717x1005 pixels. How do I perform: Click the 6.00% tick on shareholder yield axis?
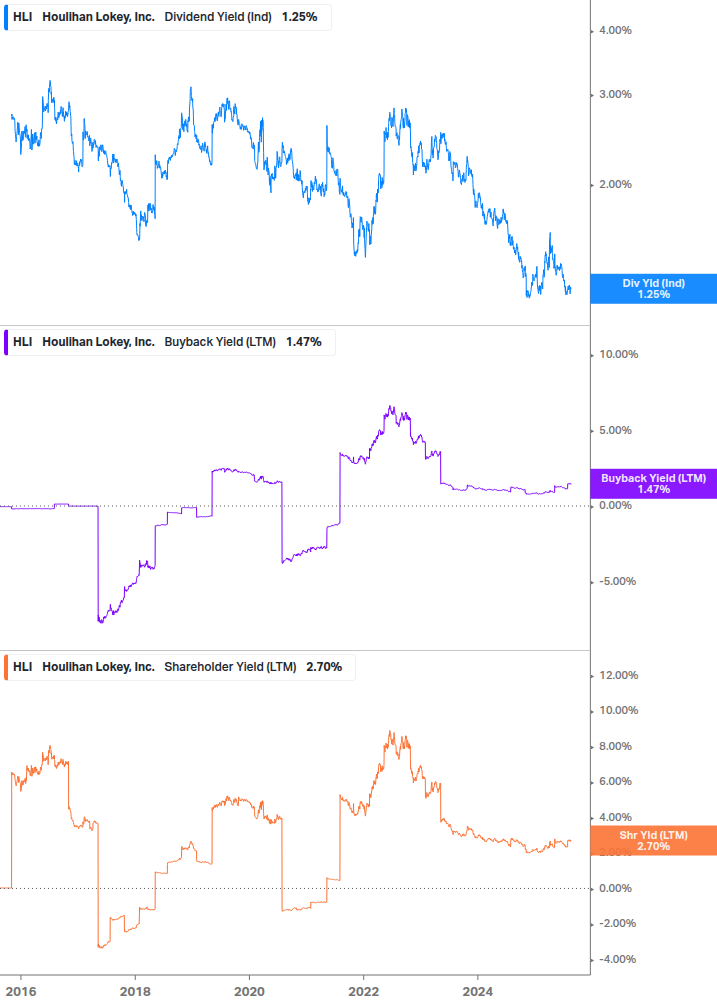pos(615,781)
